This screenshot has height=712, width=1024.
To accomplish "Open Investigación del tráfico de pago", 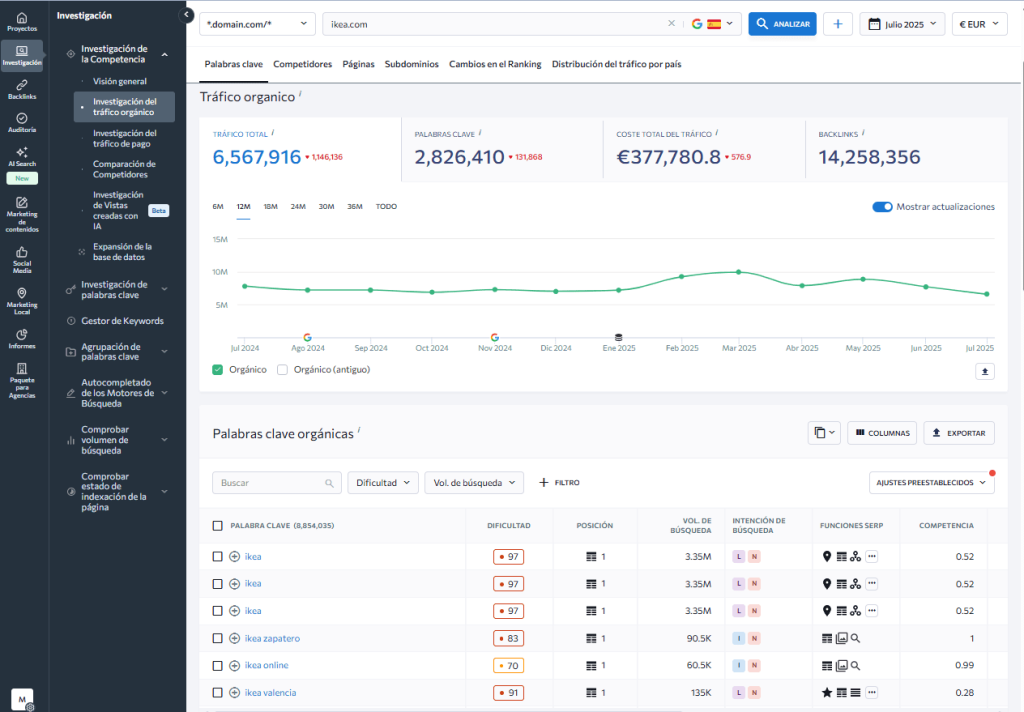I will [x=125, y=138].
